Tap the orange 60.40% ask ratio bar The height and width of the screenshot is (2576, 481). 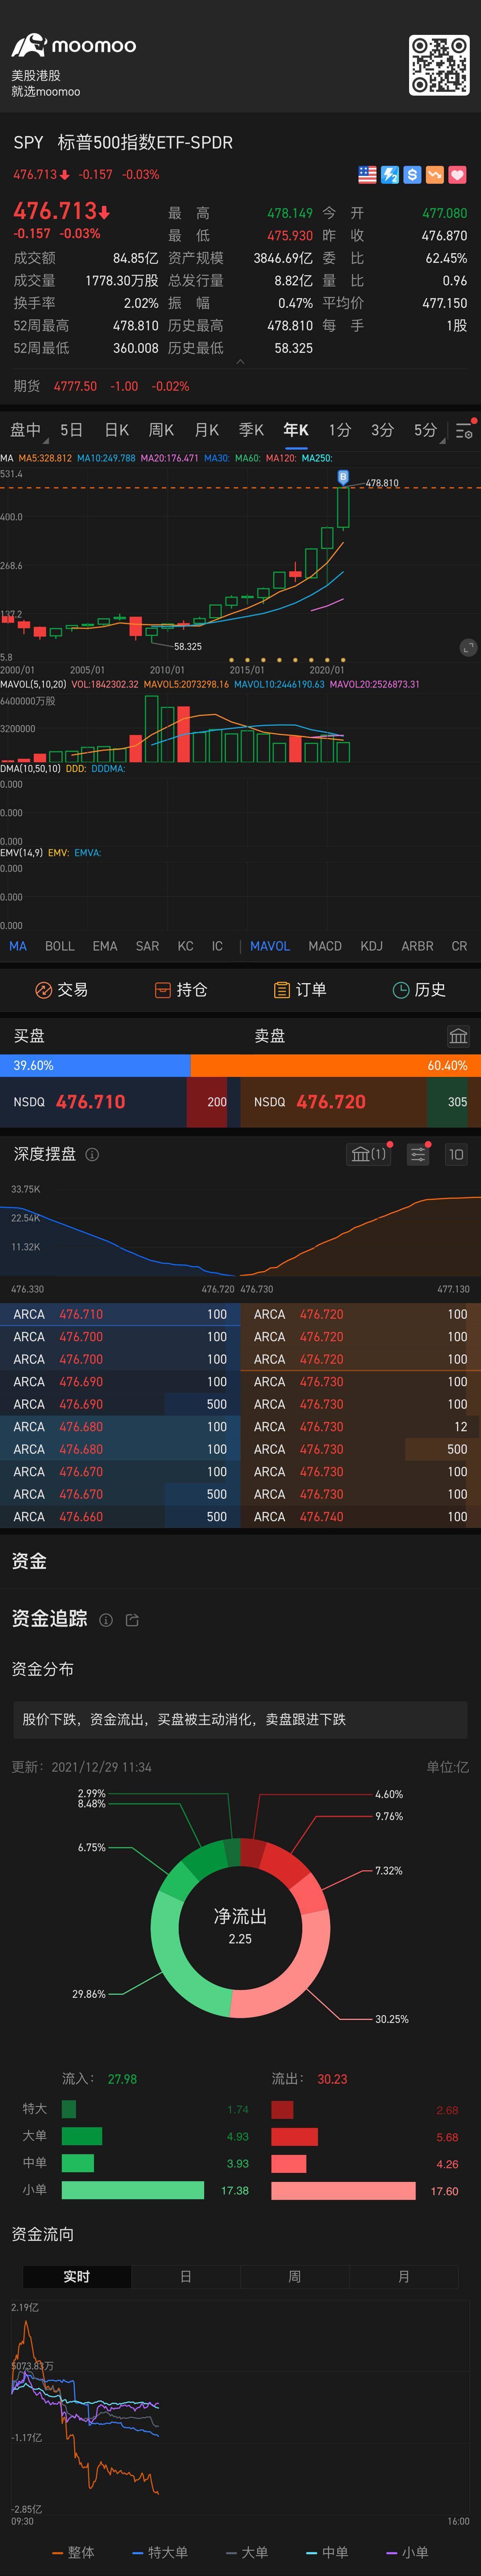[336, 1066]
